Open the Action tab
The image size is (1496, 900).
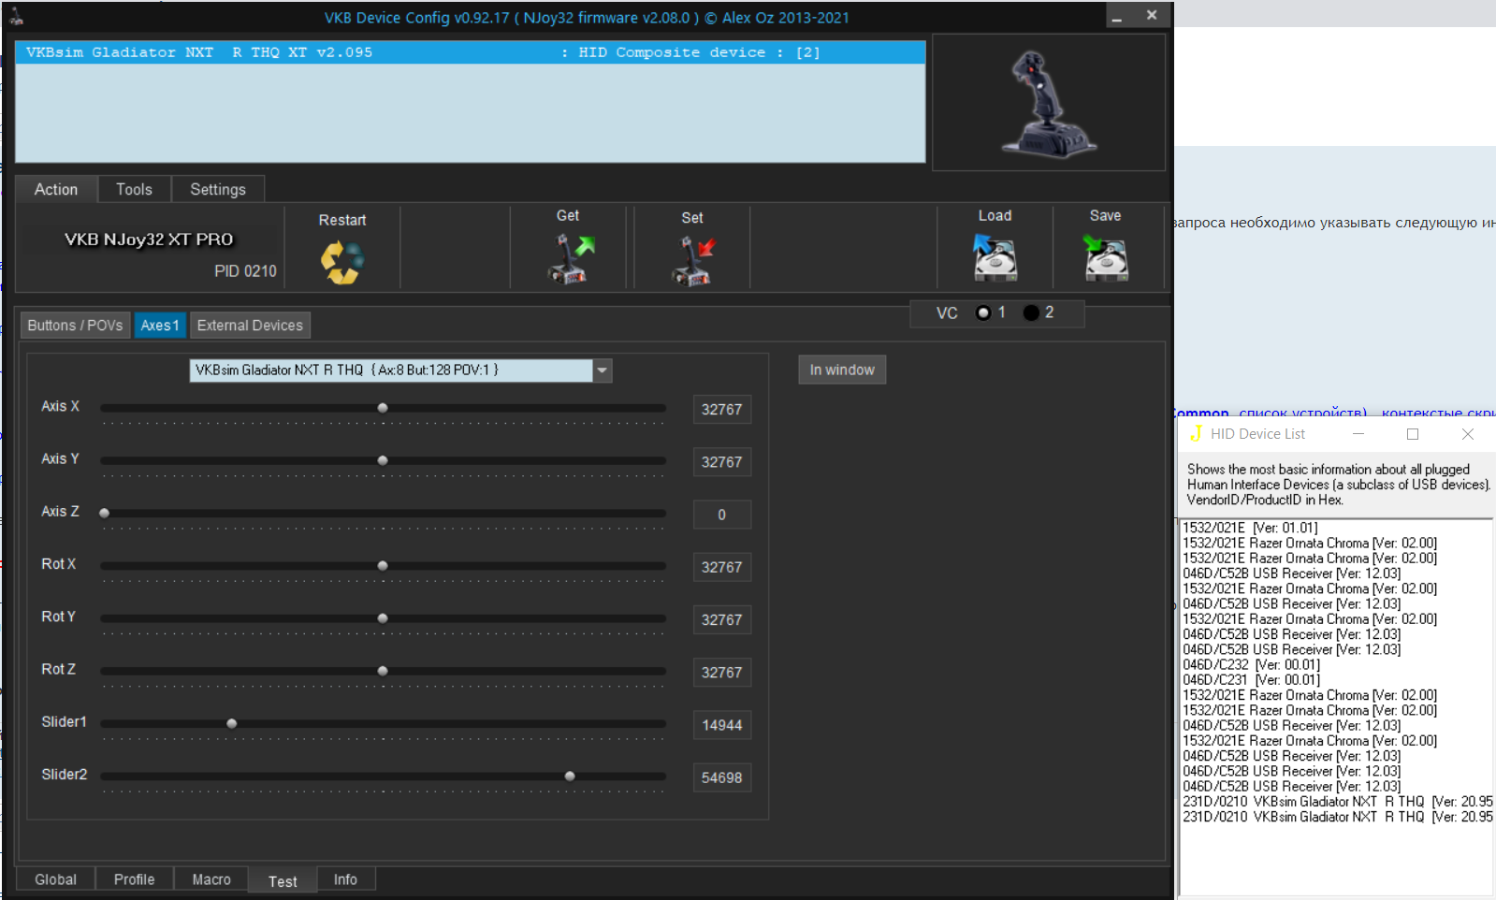click(x=56, y=189)
